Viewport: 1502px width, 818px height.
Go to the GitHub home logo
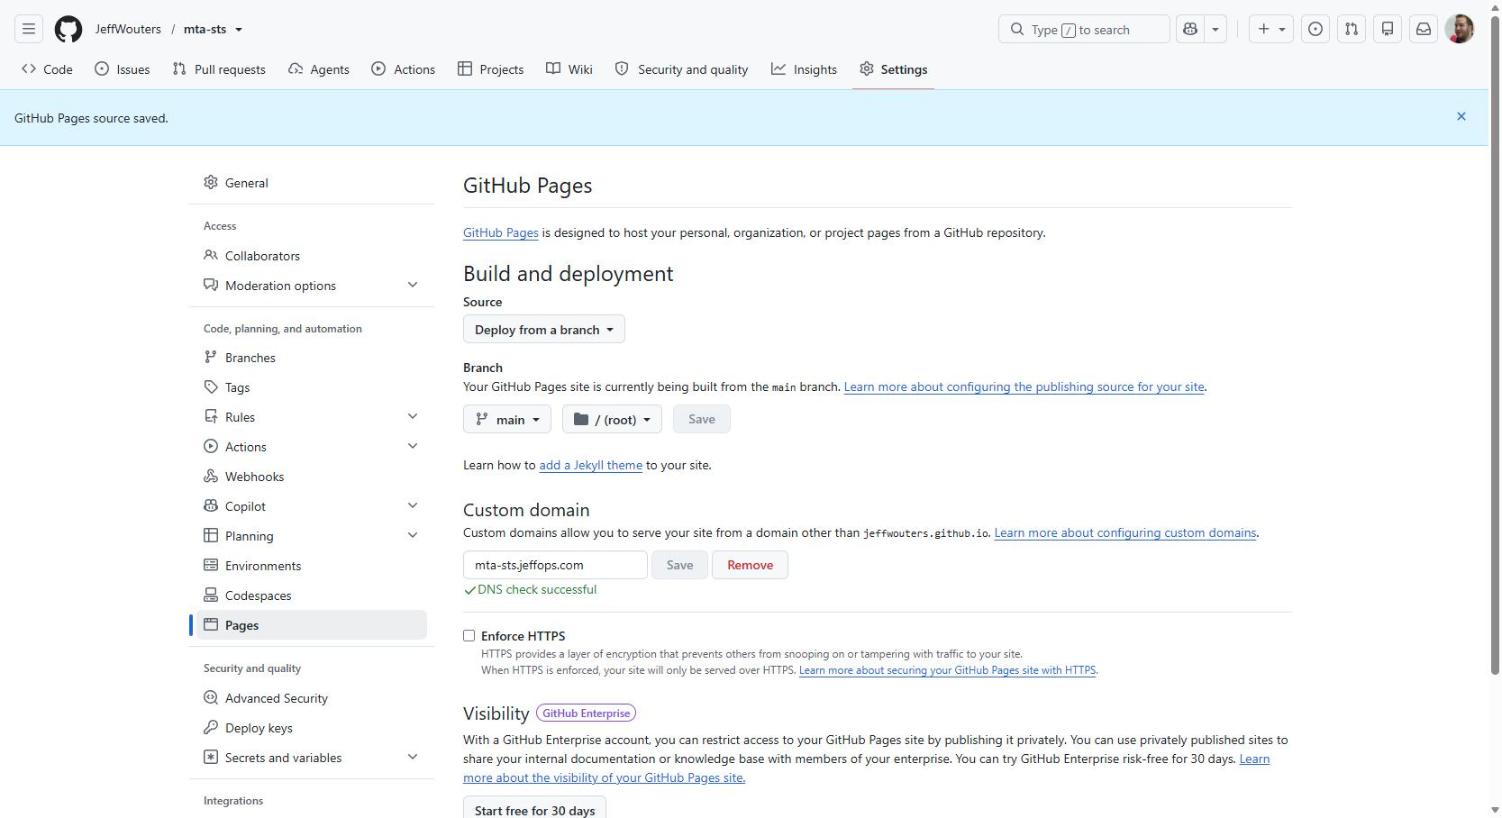pos(68,29)
